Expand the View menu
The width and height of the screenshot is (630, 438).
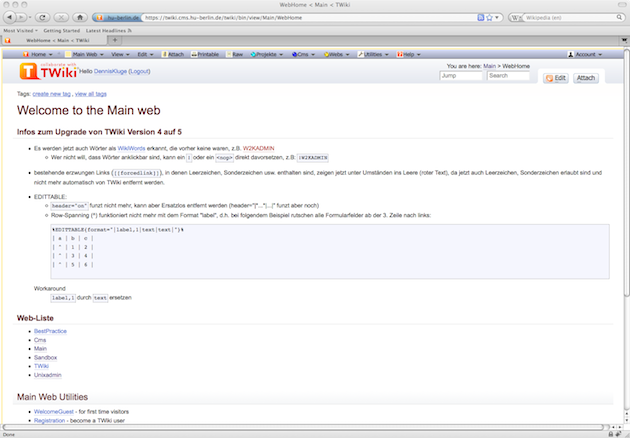point(120,54)
